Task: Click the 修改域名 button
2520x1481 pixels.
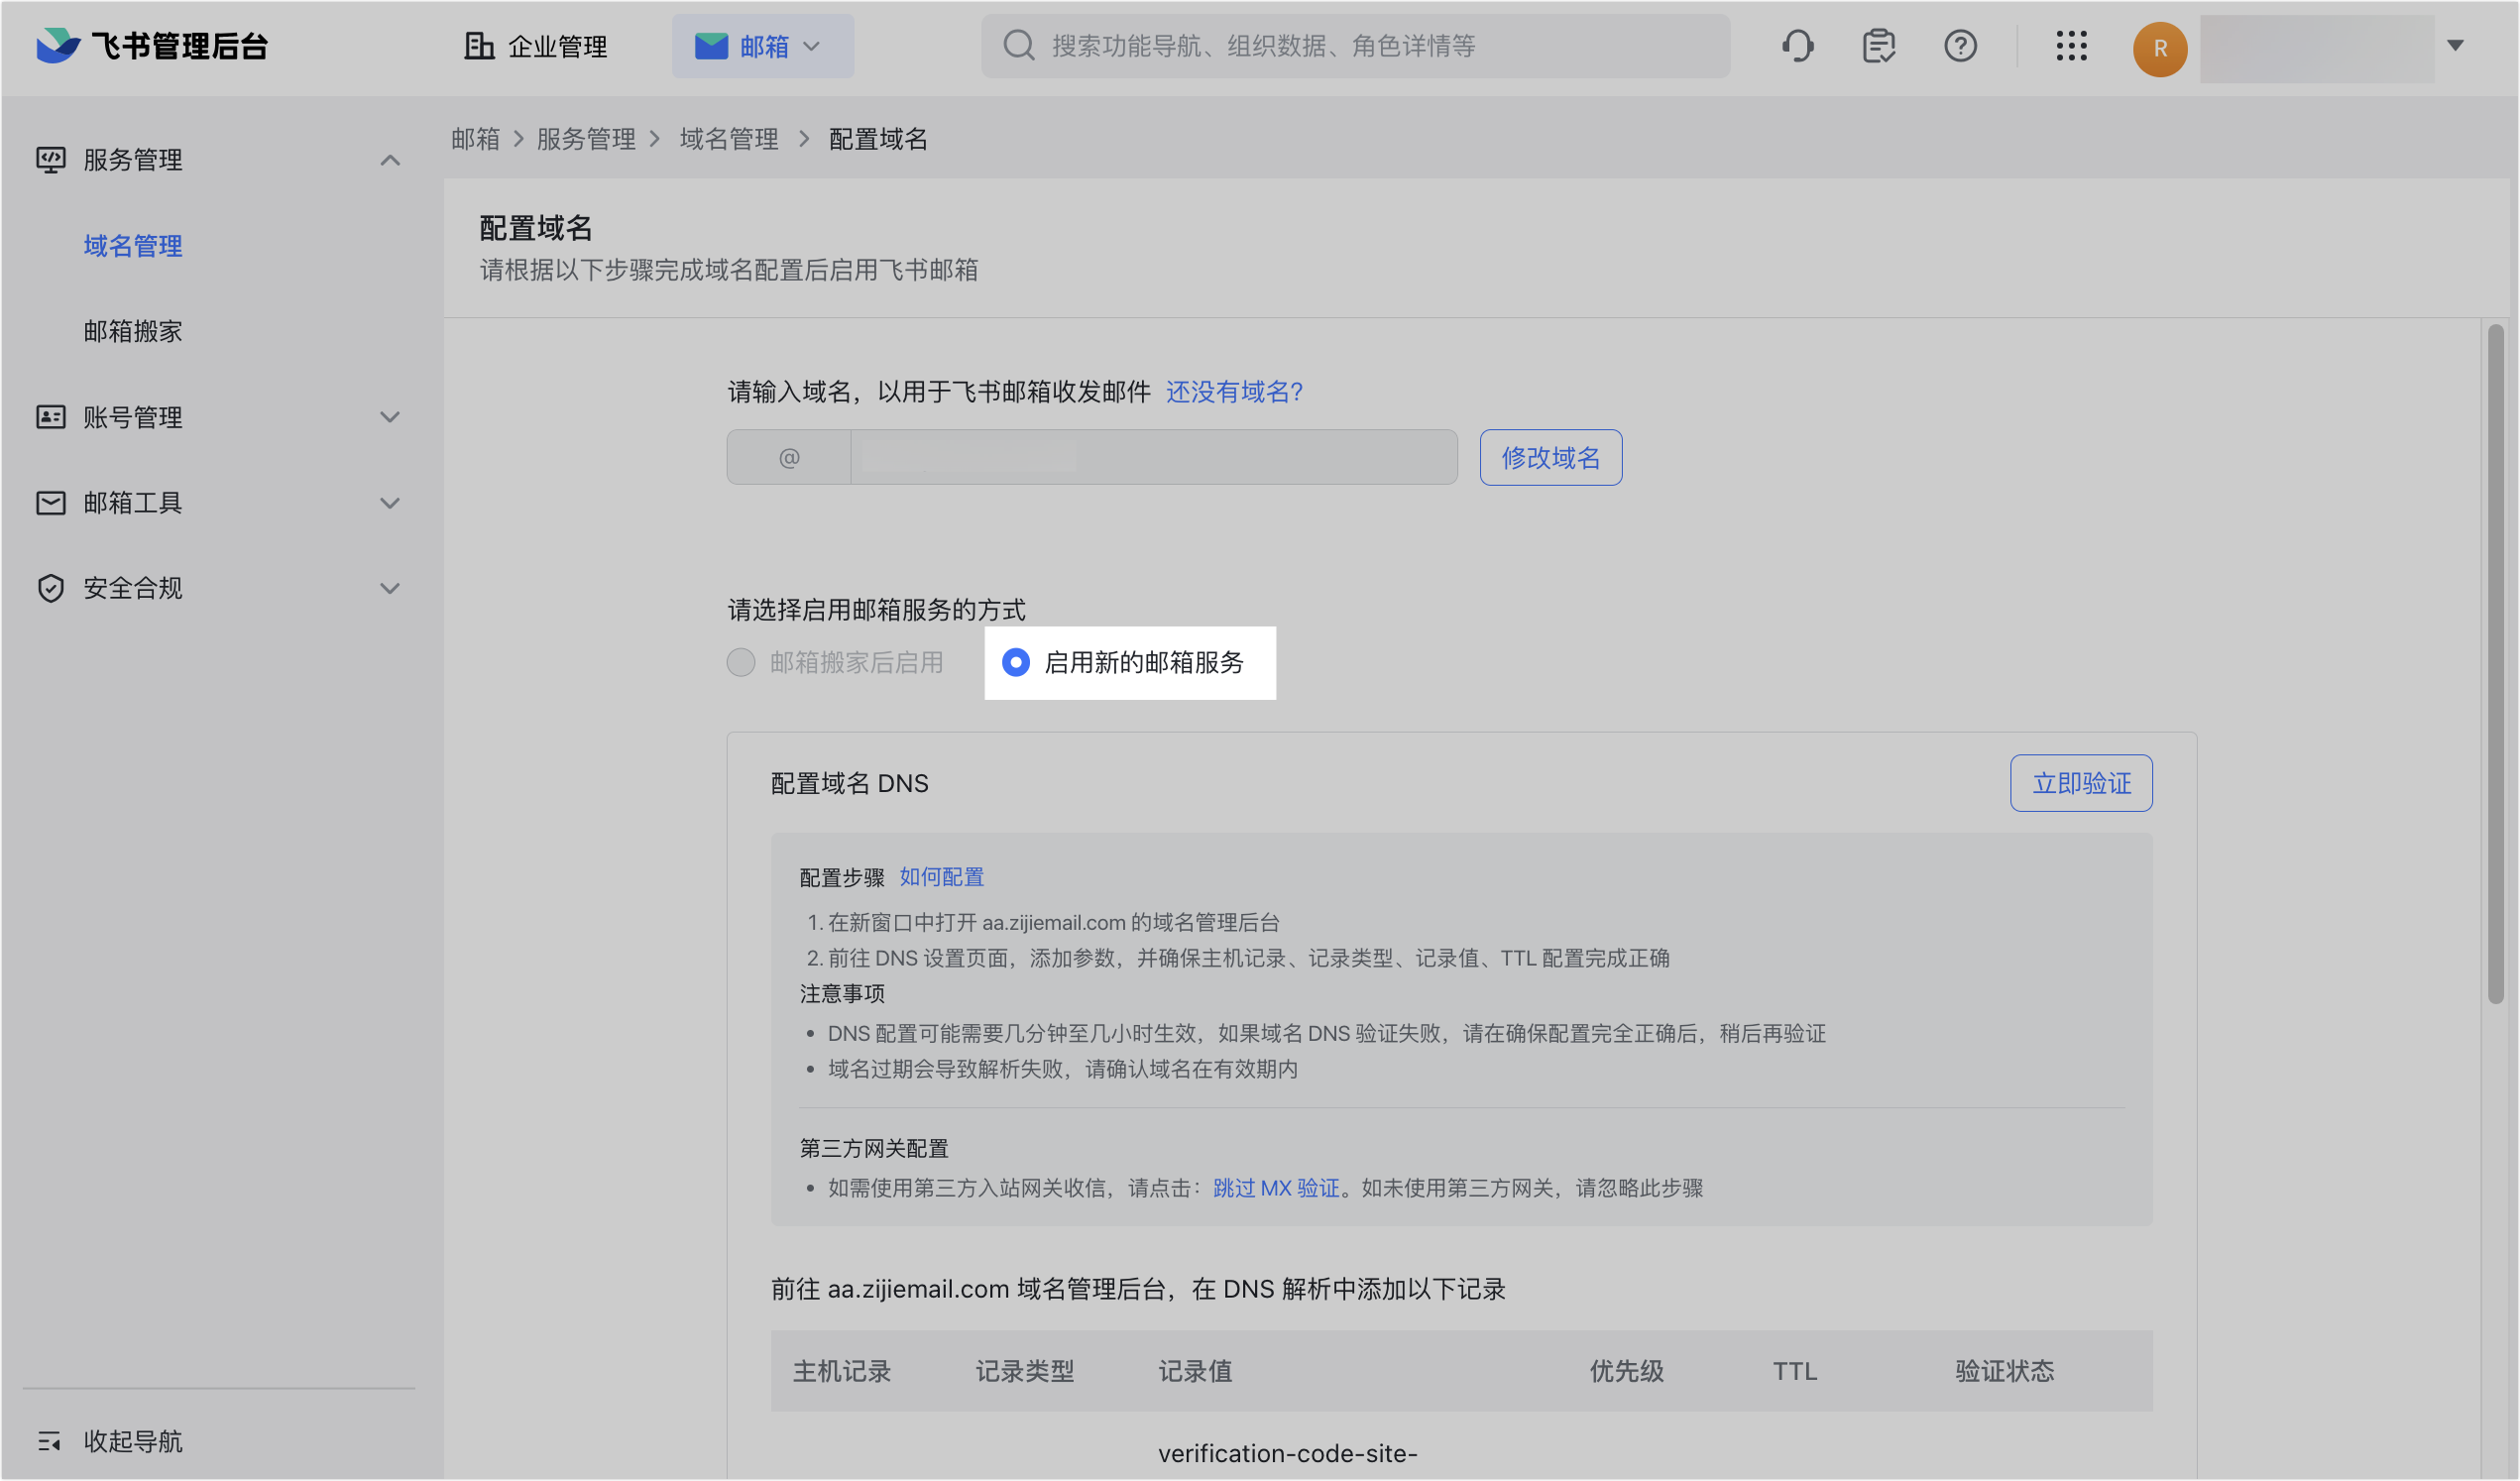Action: click(x=1550, y=458)
